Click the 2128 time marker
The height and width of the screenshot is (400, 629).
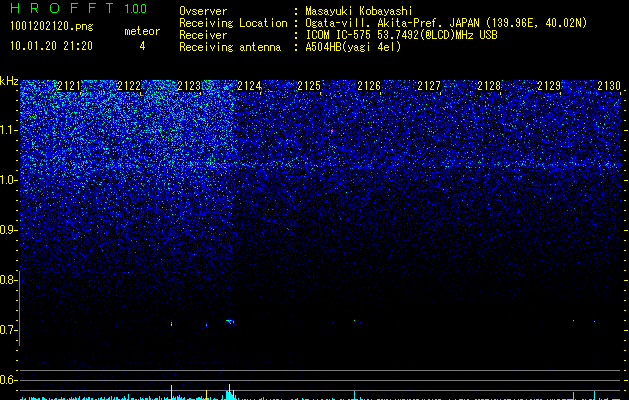pos(489,86)
